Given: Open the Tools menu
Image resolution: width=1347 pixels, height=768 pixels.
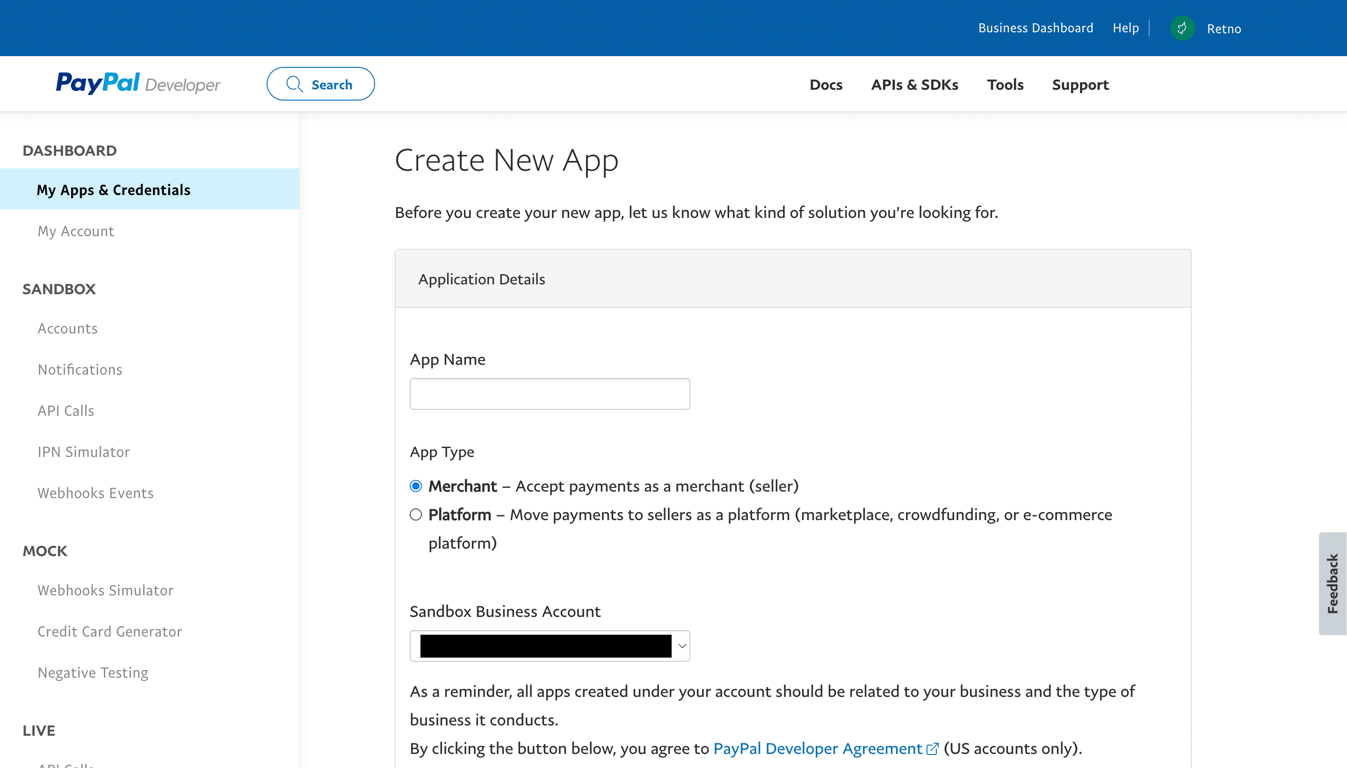Looking at the screenshot, I should [1005, 85].
